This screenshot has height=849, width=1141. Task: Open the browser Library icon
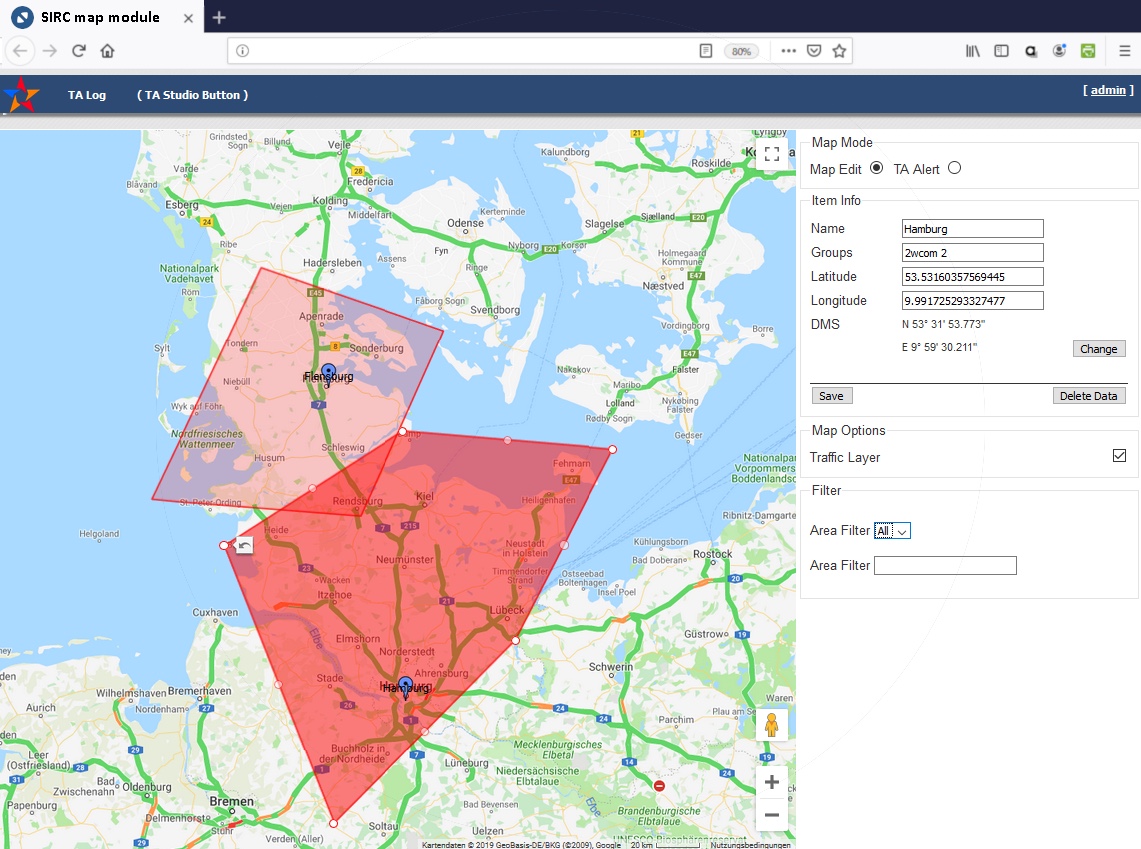click(971, 51)
